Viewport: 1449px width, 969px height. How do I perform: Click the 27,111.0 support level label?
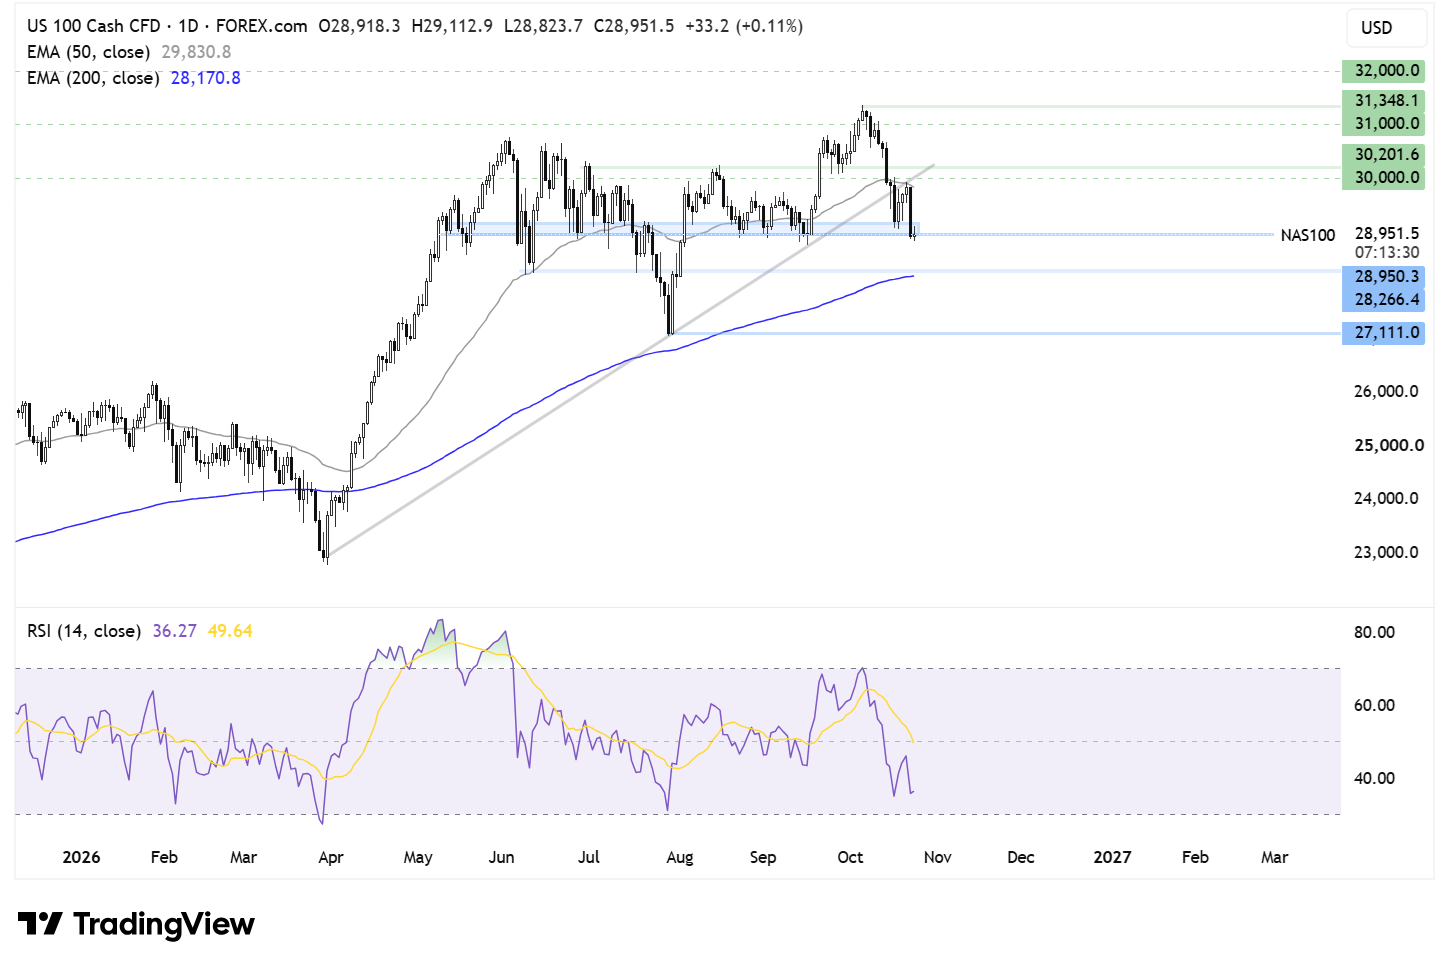1384,332
